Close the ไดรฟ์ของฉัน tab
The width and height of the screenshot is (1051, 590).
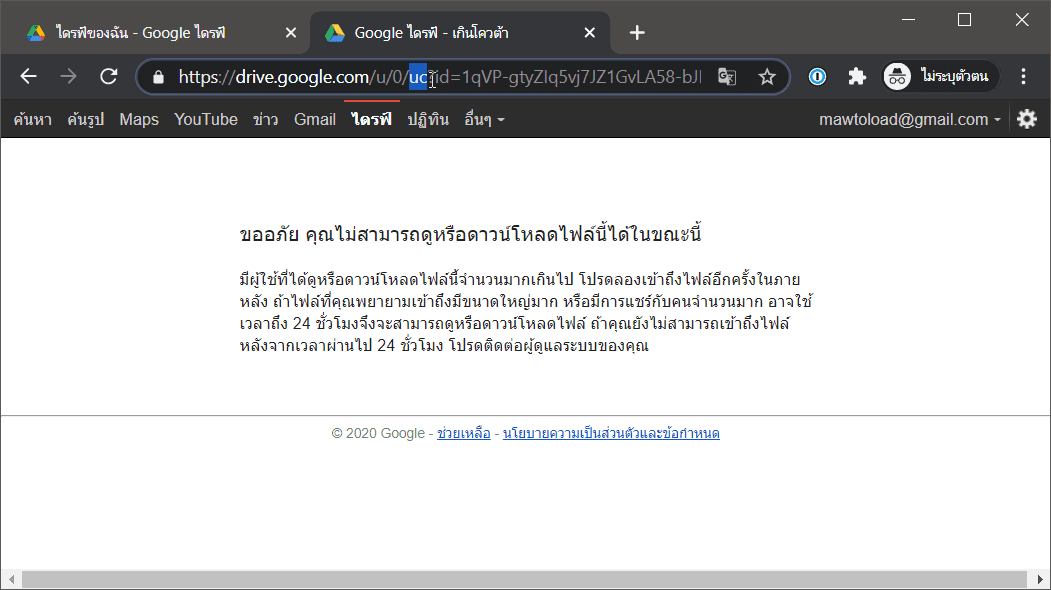(291, 33)
